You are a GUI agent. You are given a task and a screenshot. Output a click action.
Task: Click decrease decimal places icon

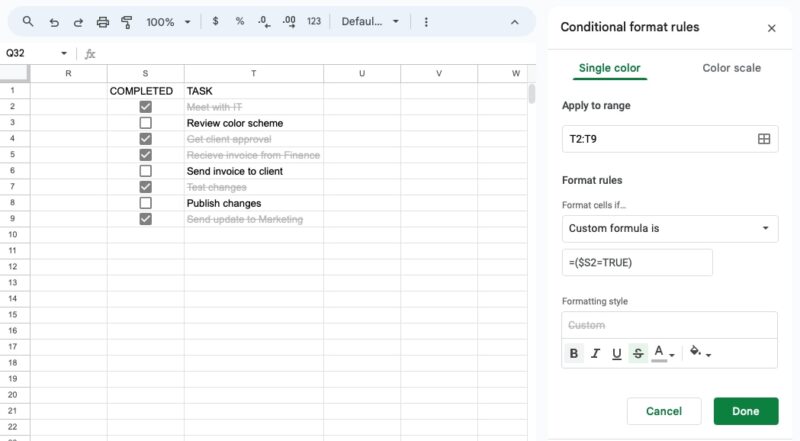264,21
